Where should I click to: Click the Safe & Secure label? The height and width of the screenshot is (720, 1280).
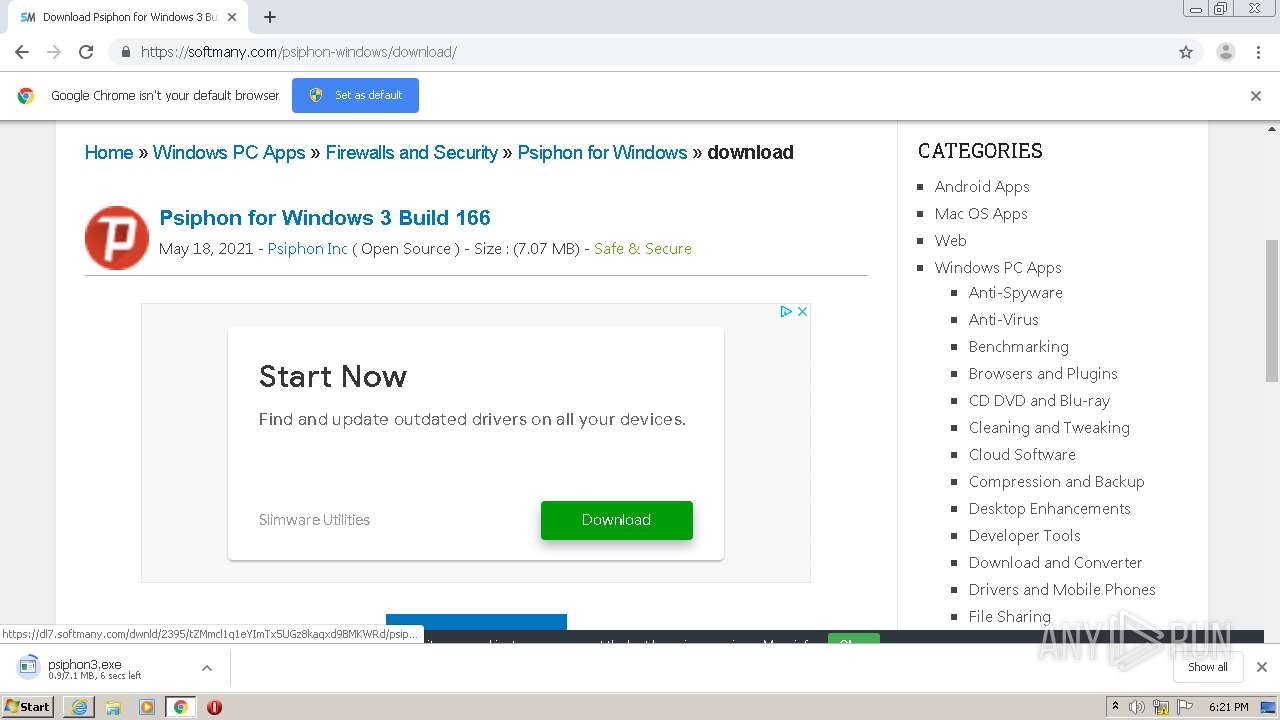tap(643, 249)
